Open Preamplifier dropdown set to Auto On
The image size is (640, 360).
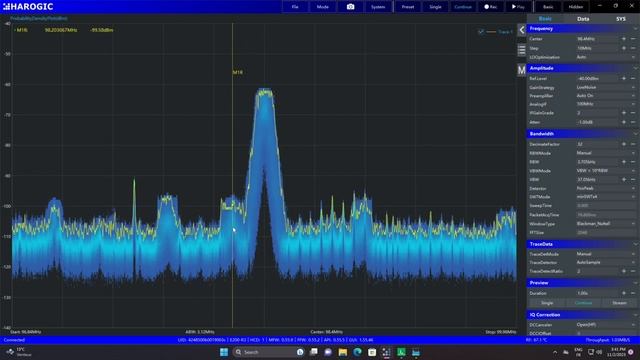(606, 96)
